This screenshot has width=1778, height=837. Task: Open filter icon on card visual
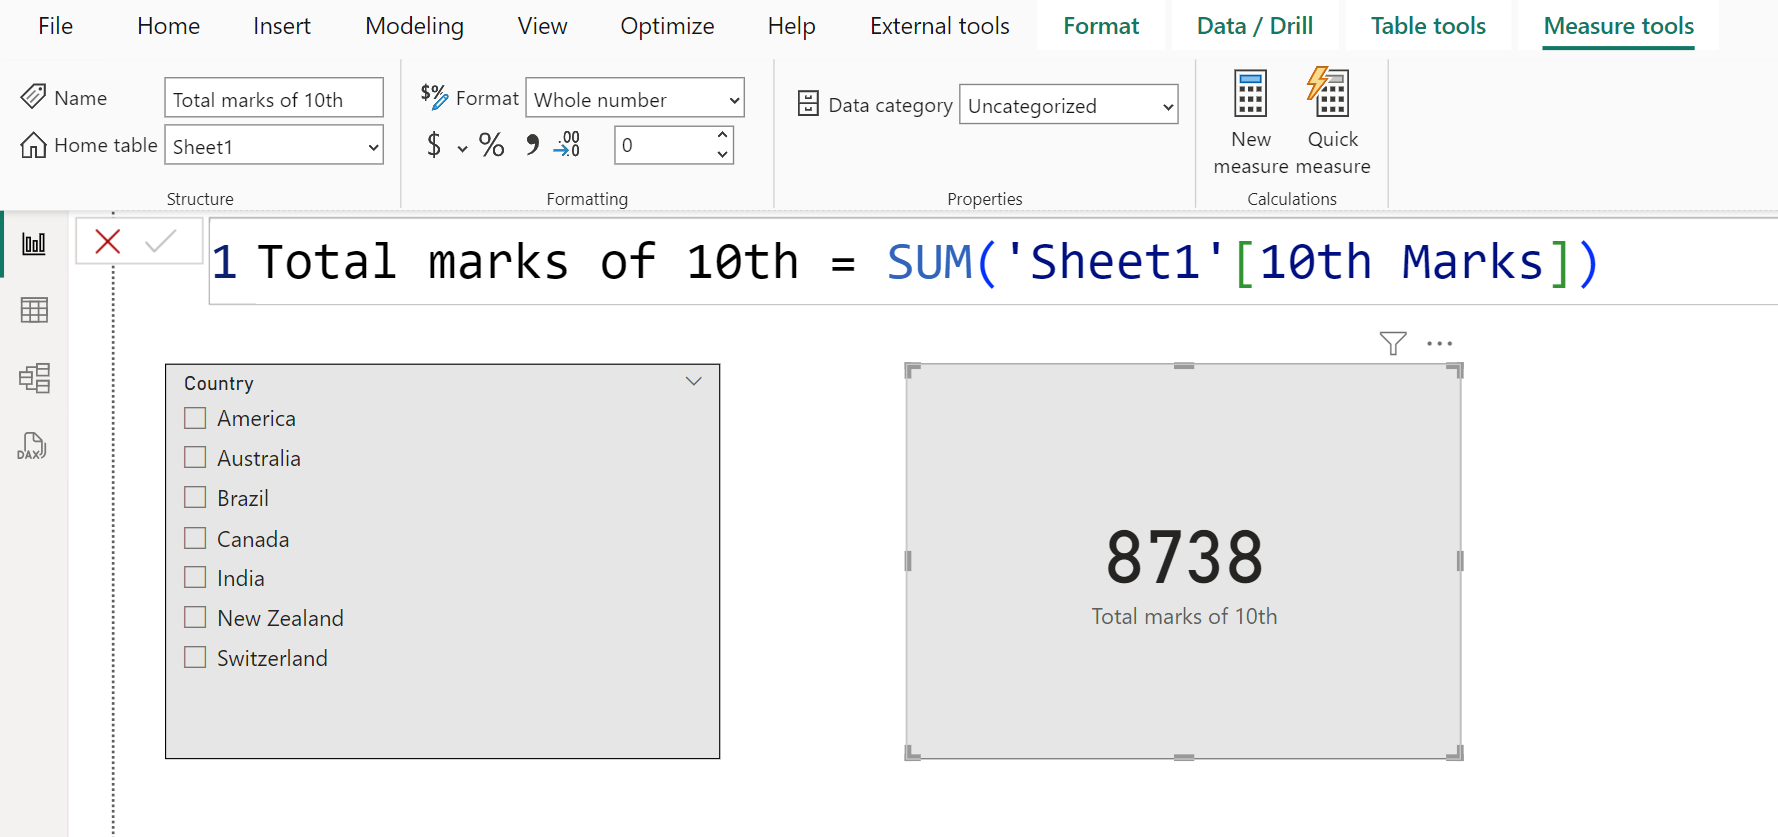1392,344
